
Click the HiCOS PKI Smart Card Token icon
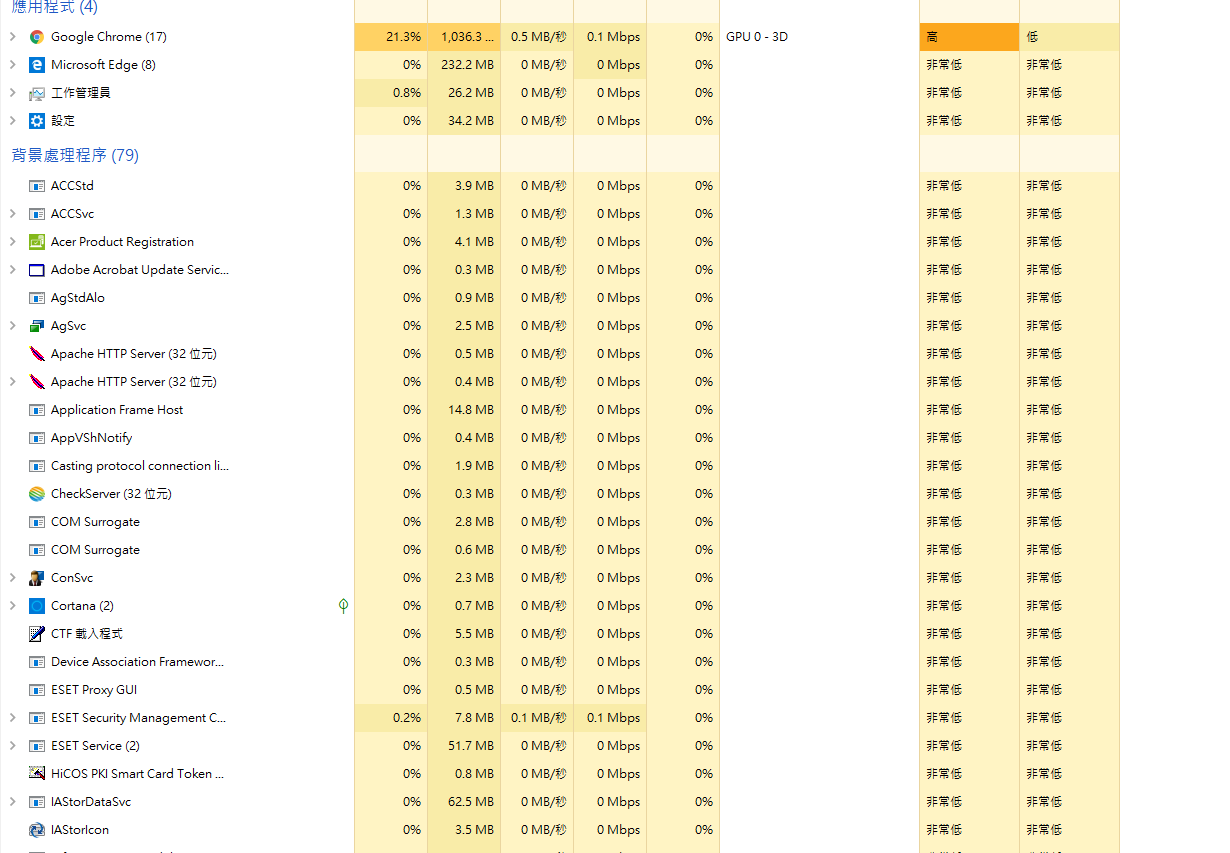point(37,774)
